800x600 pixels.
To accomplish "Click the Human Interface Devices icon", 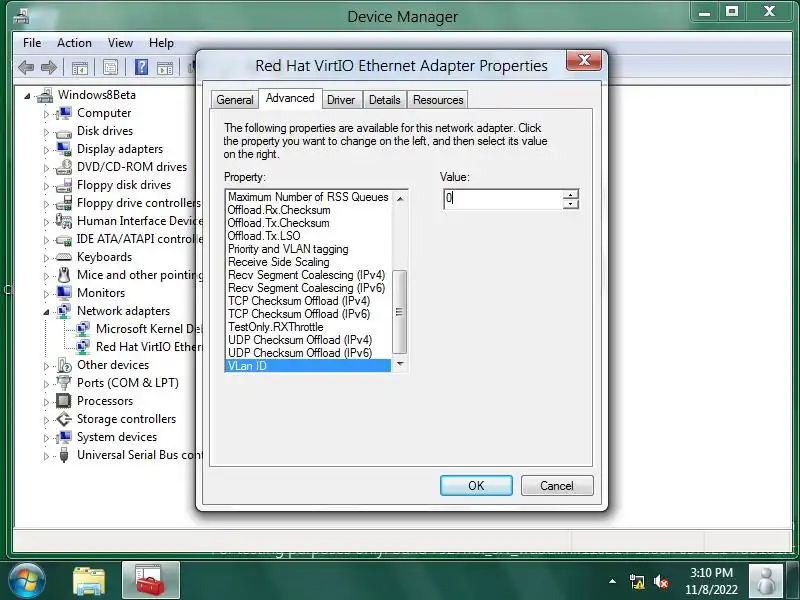I will point(64,221).
